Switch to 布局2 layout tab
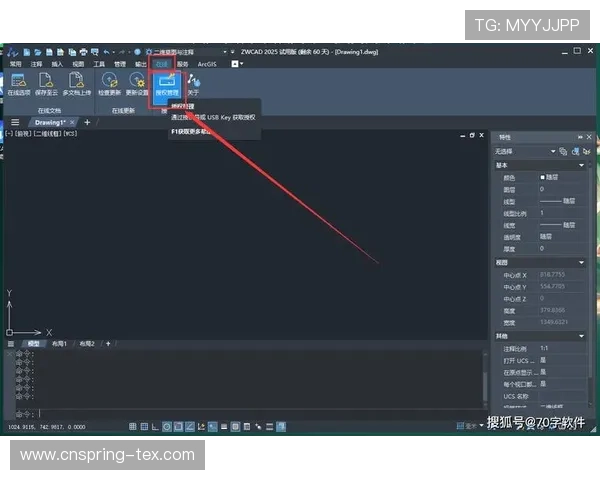The width and height of the screenshot is (600, 480). [87, 344]
